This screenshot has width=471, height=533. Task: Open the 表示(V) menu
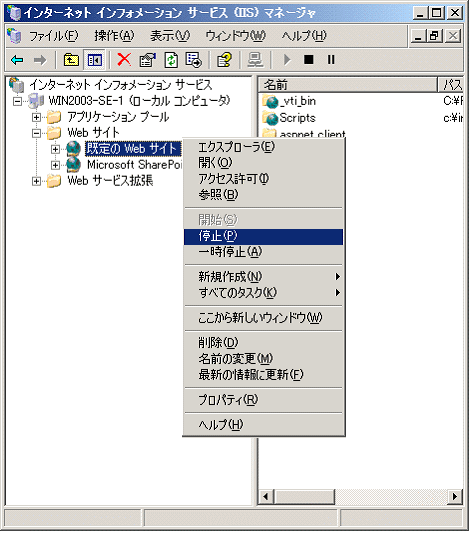coord(170,36)
